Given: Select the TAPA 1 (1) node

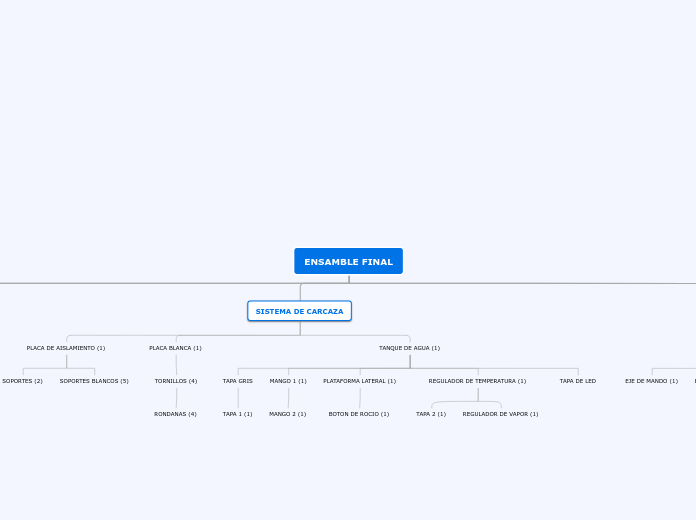Looking at the screenshot, I should [x=237, y=413].
